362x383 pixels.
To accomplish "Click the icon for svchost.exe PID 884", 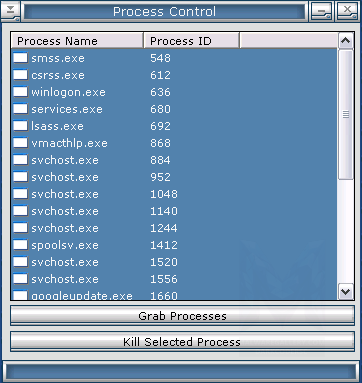I will (20, 160).
